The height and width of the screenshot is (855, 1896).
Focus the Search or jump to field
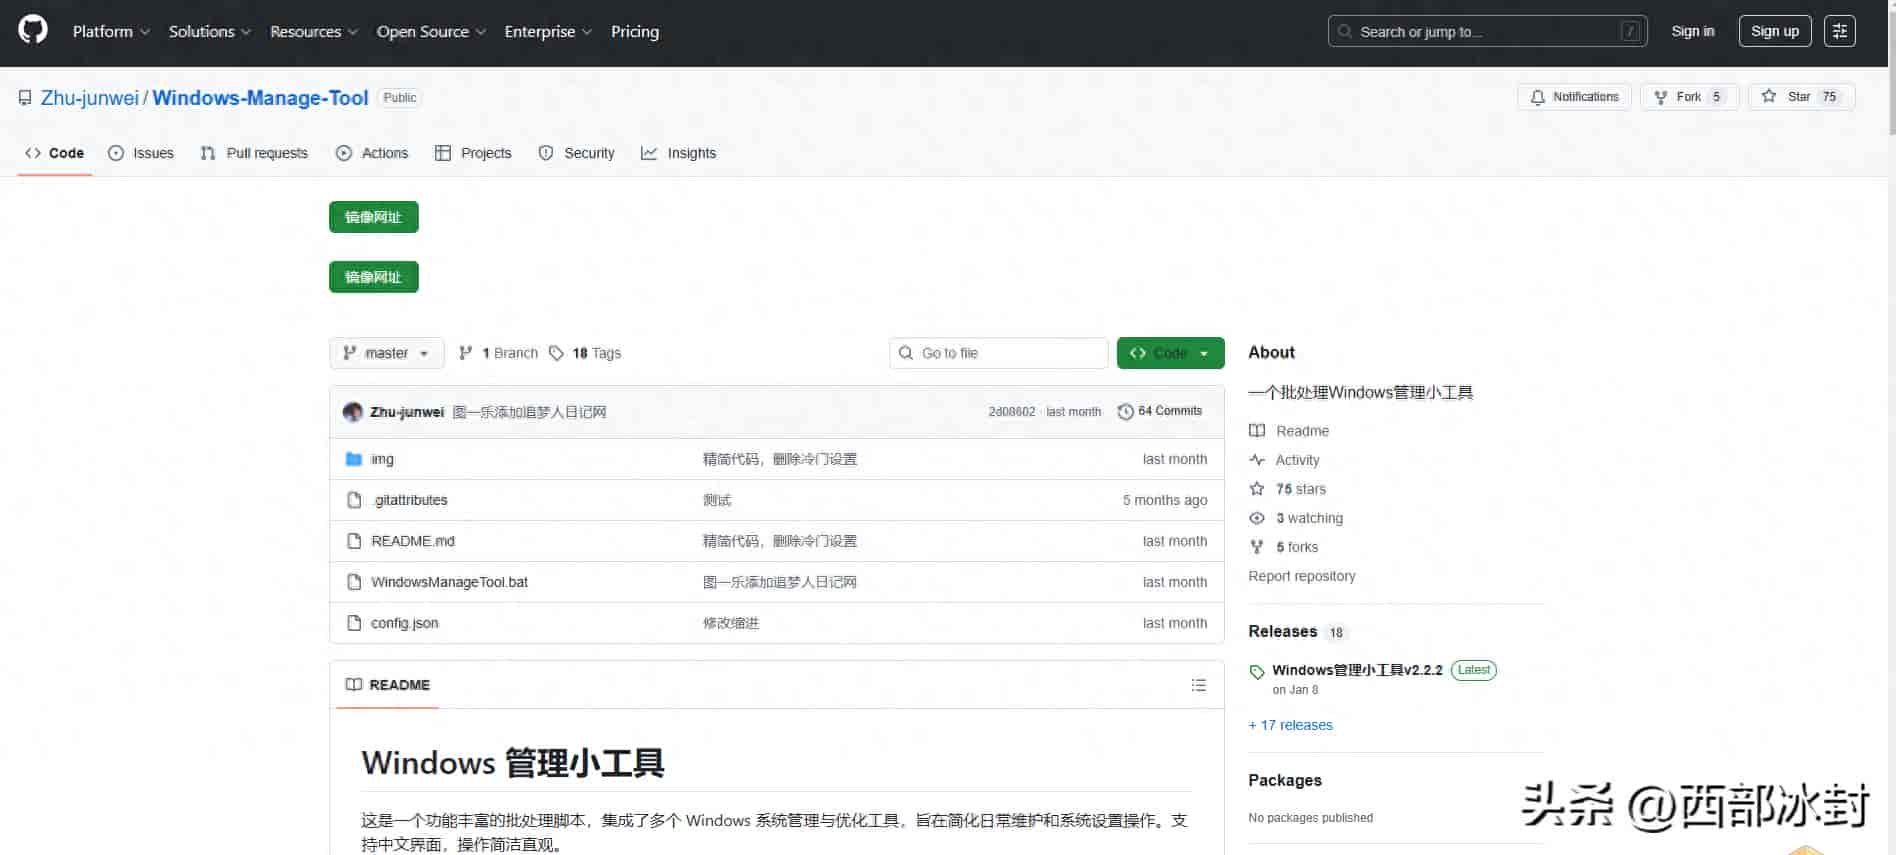pos(1487,31)
